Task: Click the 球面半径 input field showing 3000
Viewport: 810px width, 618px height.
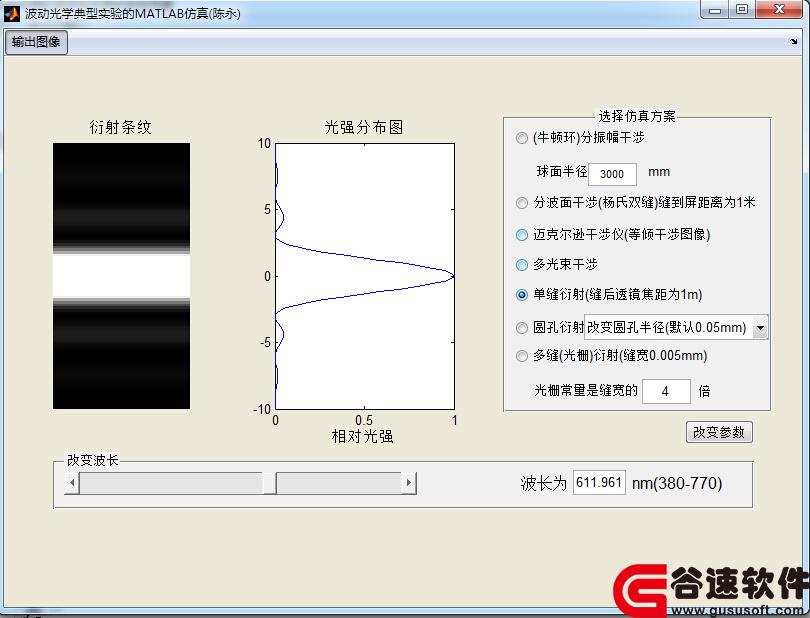Action: click(612, 174)
